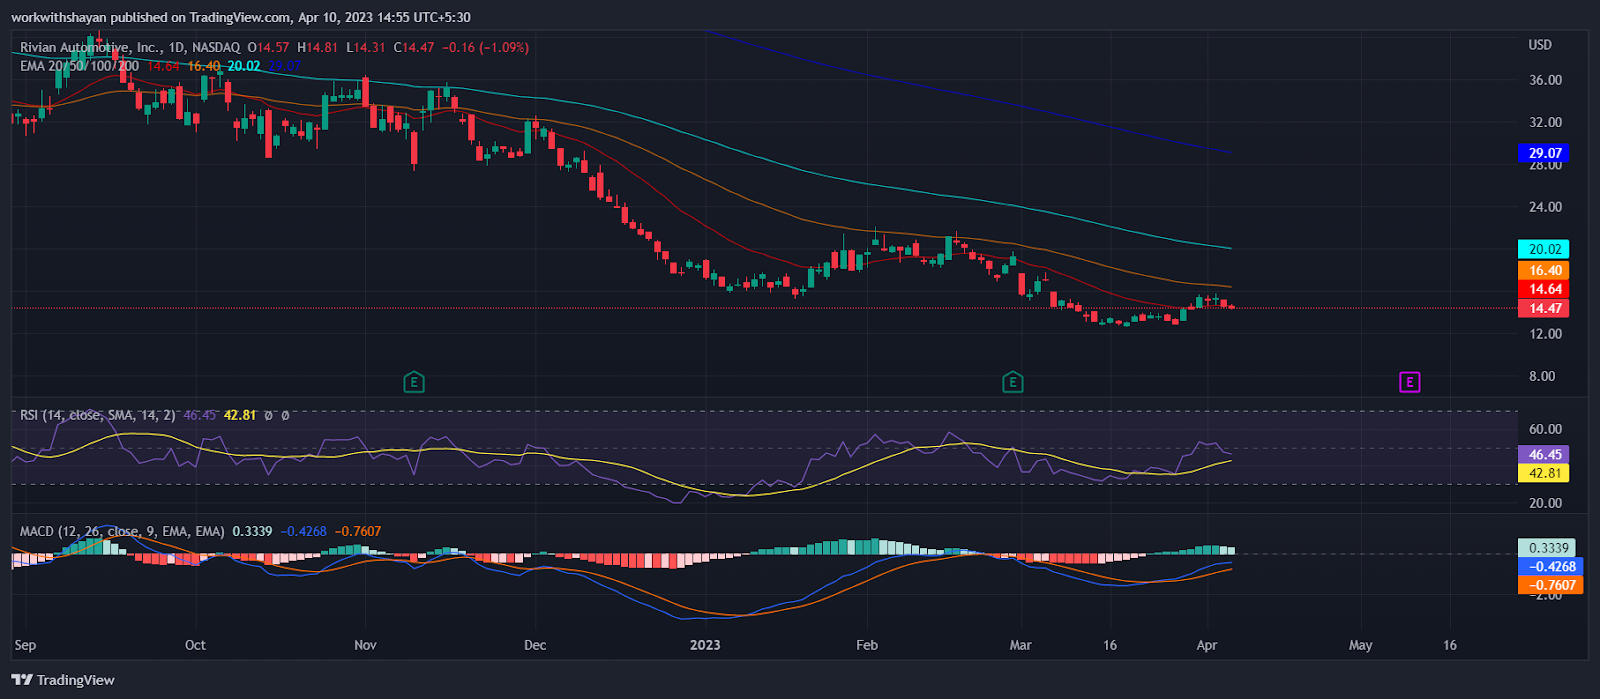Click the 20.00 RSI axis label
The image size is (1600, 699).
[1545, 503]
